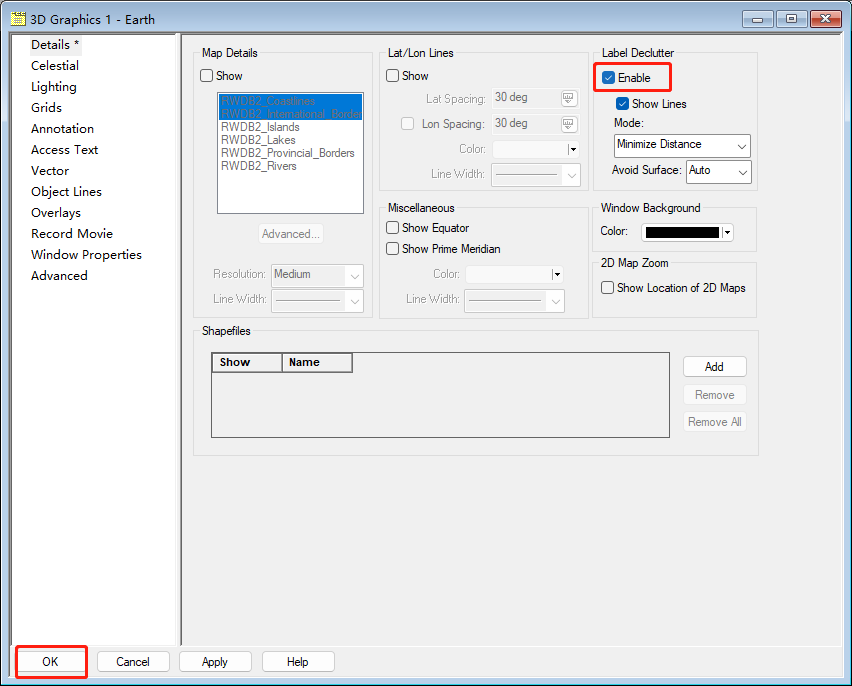
Task: Expand the Avoid Surface dropdown
Action: (x=718, y=171)
